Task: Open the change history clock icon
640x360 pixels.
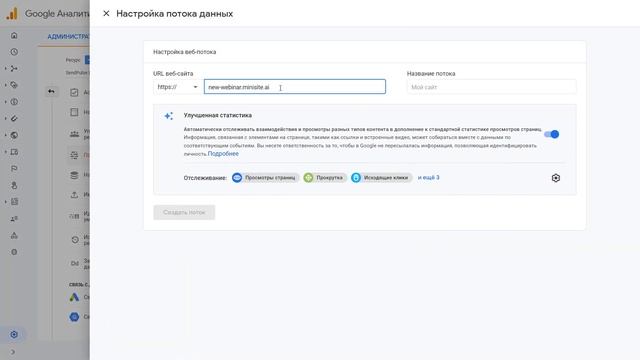Action: point(75,240)
